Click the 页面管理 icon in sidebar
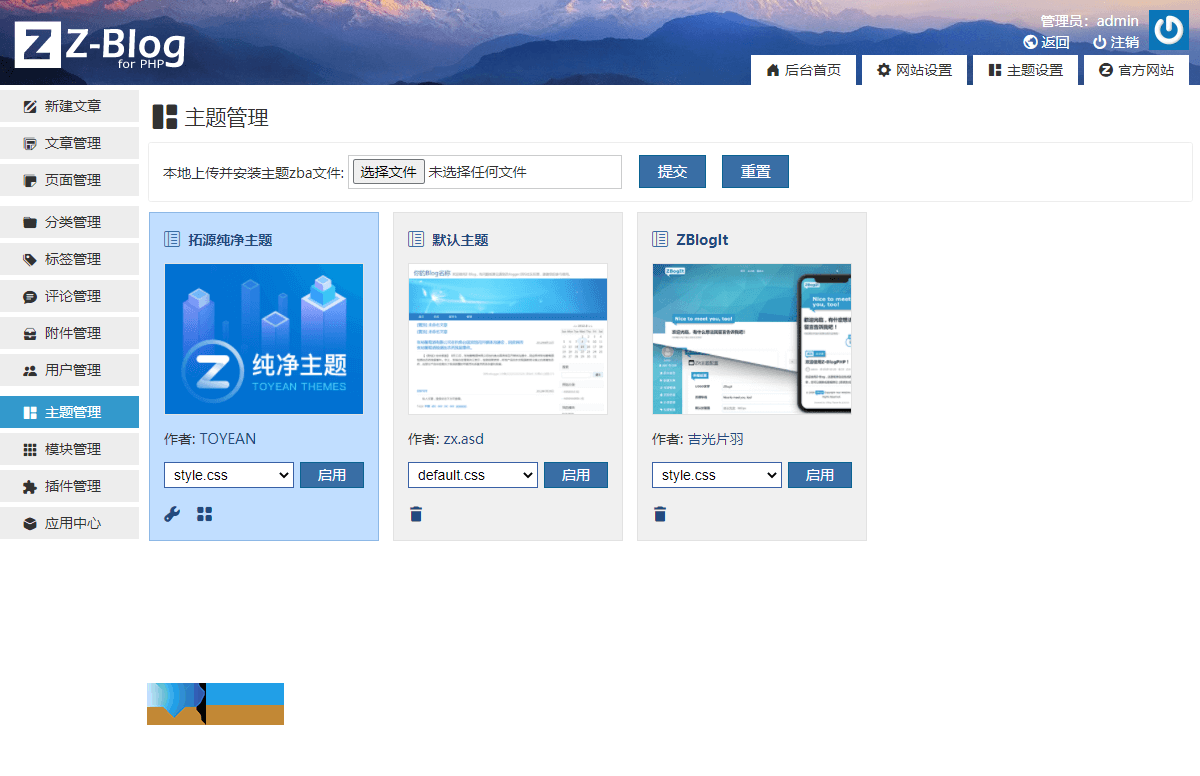1200x776 pixels. coord(30,180)
